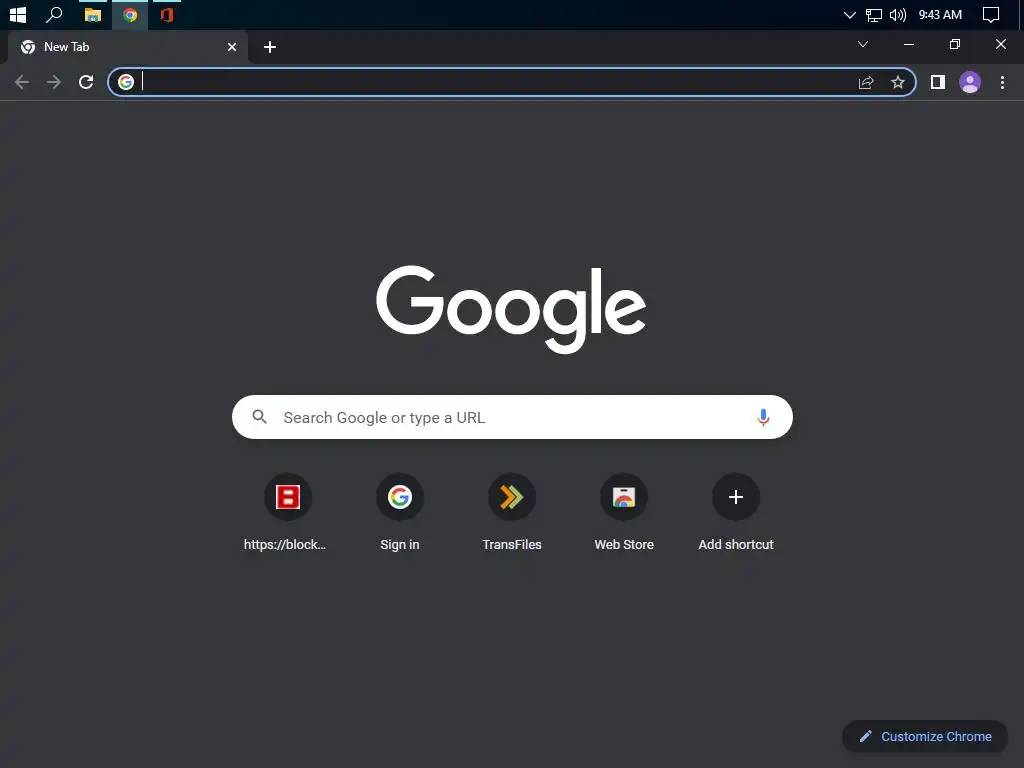Open the Web Store shortcut tile
The image size is (1024, 768).
[624, 512]
